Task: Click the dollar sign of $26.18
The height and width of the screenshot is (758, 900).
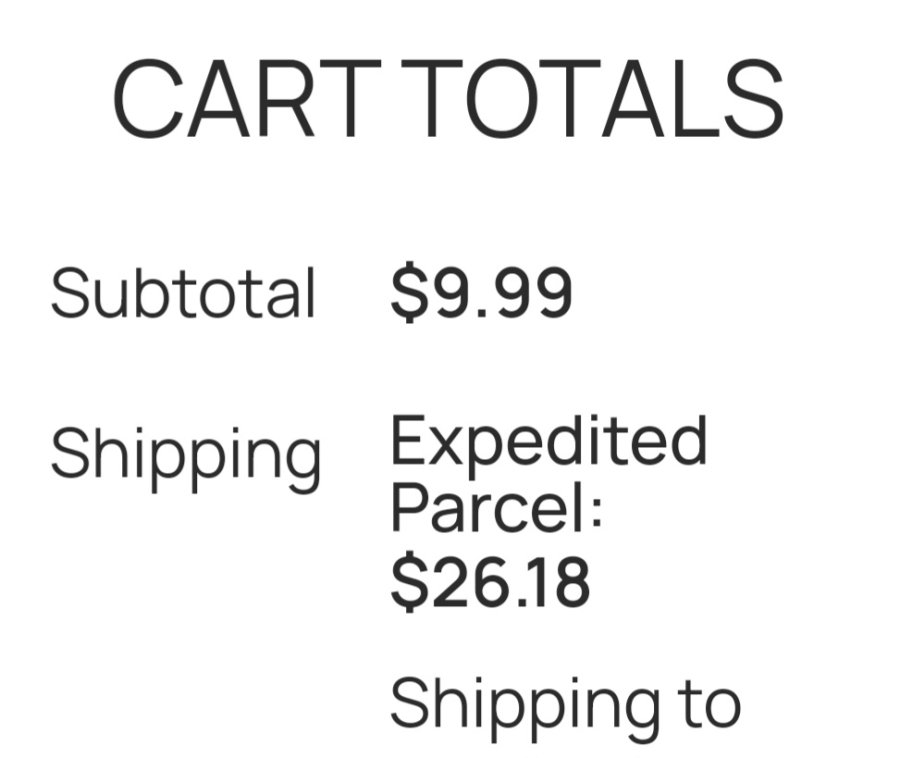Action: 407,583
